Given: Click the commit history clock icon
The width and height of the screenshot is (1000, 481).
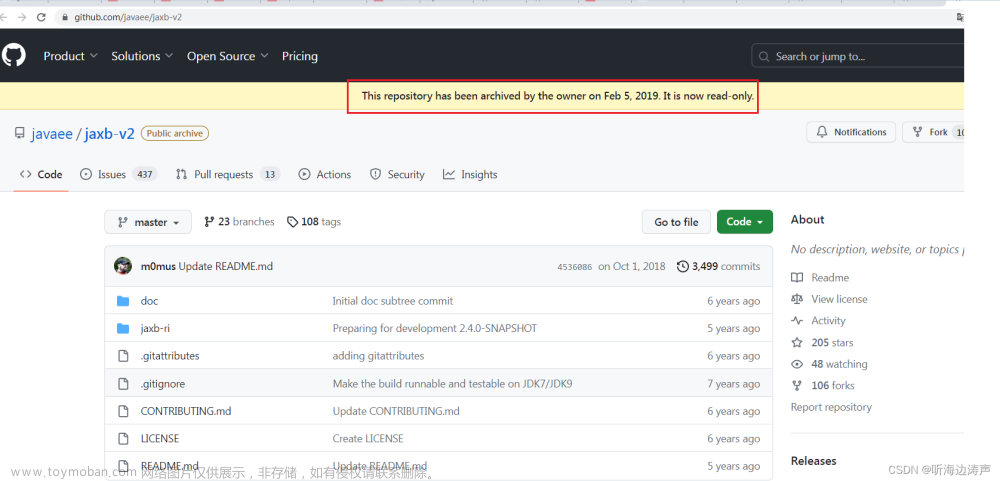Looking at the screenshot, I should [682, 266].
